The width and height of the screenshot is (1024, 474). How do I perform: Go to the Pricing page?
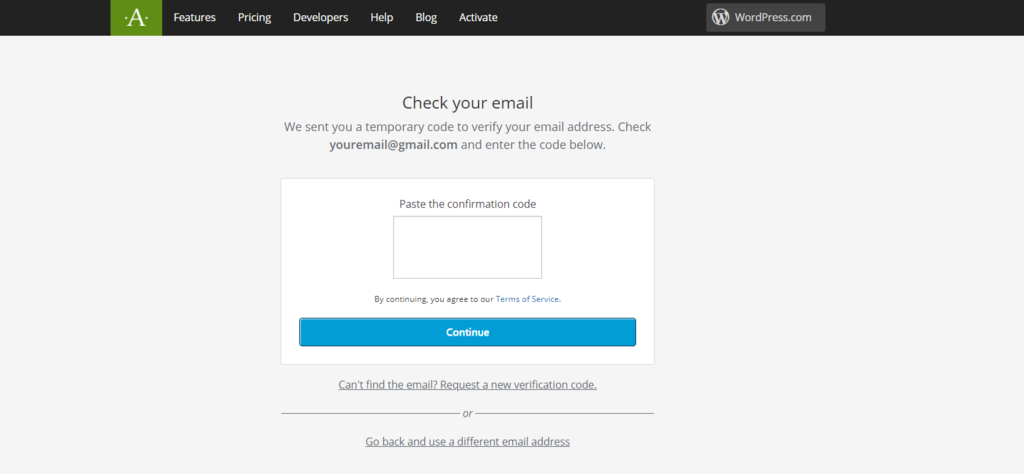coord(255,17)
